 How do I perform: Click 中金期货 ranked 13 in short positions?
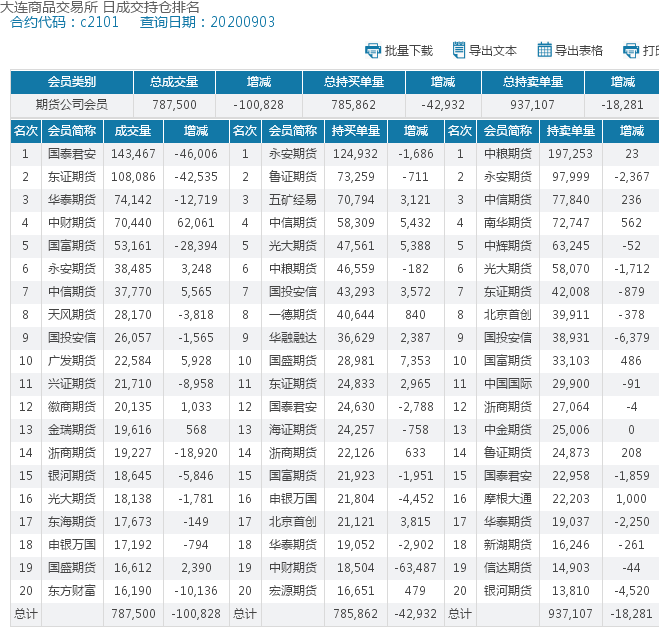pos(508,429)
